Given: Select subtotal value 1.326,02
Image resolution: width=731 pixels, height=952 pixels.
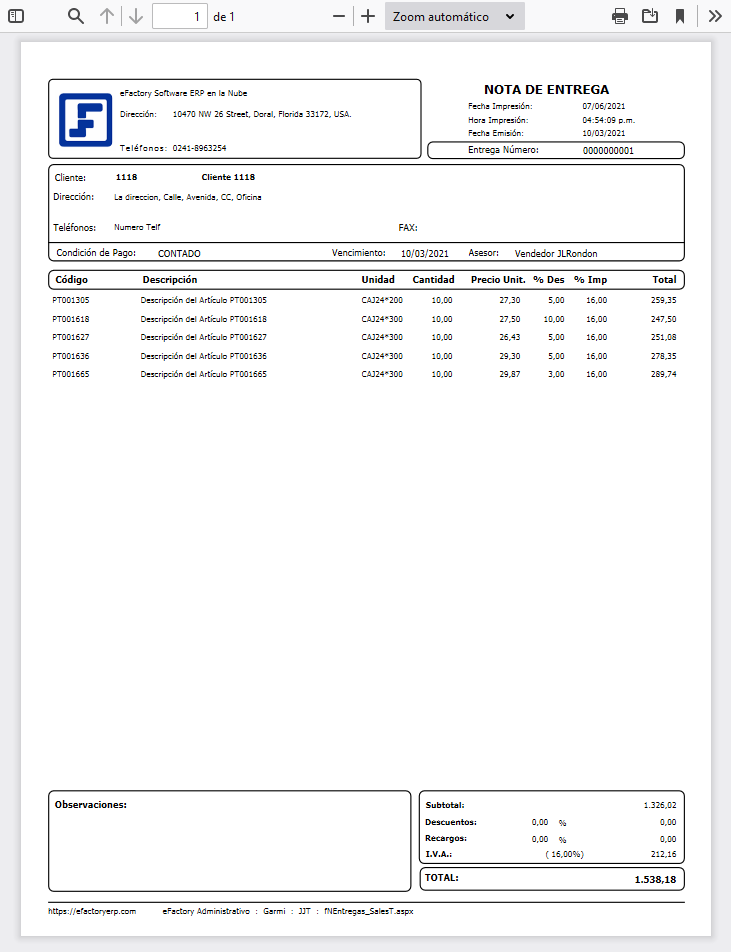Looking at the screenshot, I should (x=660, y=806).
